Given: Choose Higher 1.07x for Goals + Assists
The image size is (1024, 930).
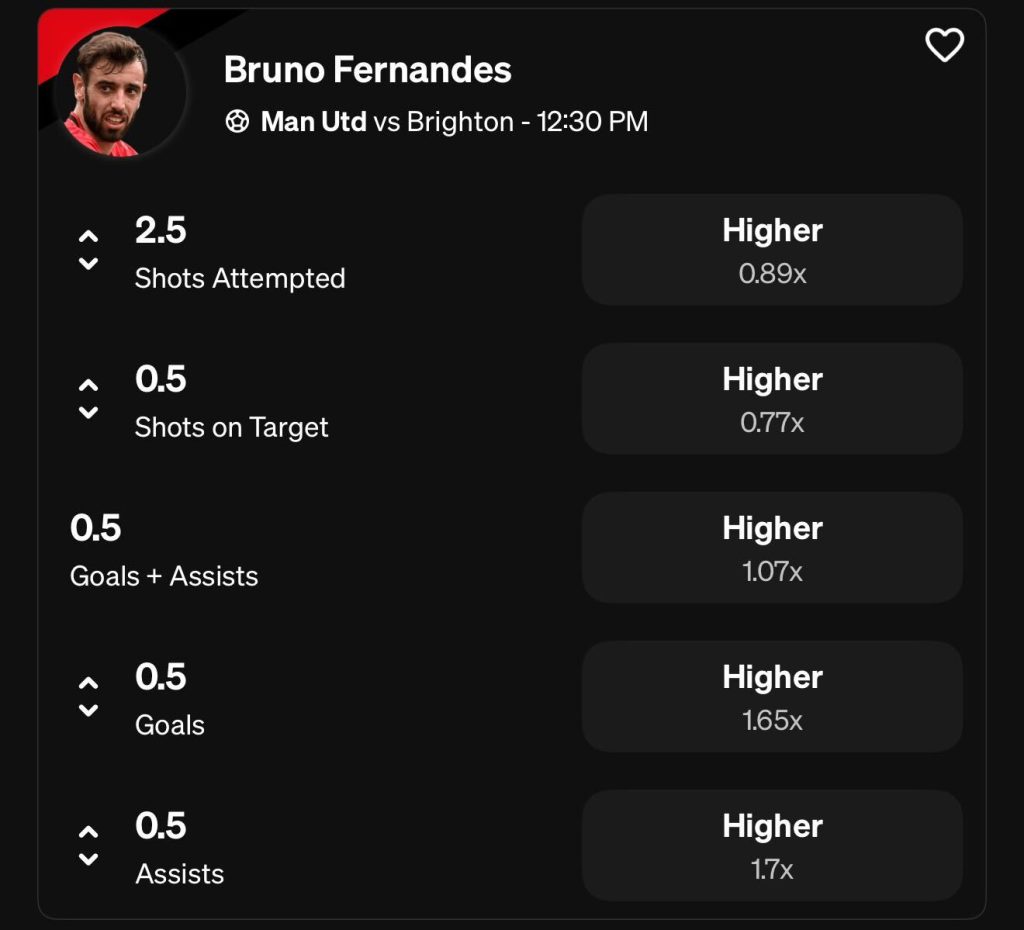Looking at the screenshot, I should 772,548.
